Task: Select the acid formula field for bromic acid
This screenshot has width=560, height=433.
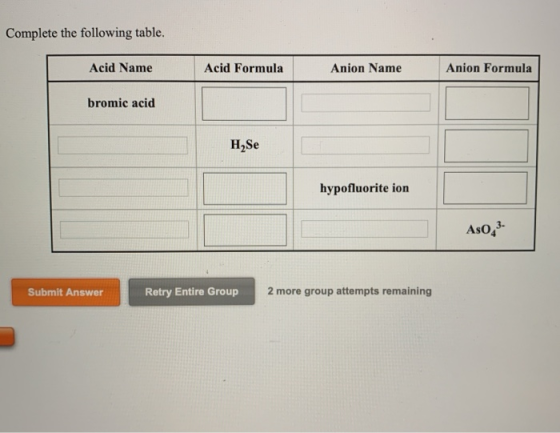Action: pyautogui.click(x=244, y=104)
